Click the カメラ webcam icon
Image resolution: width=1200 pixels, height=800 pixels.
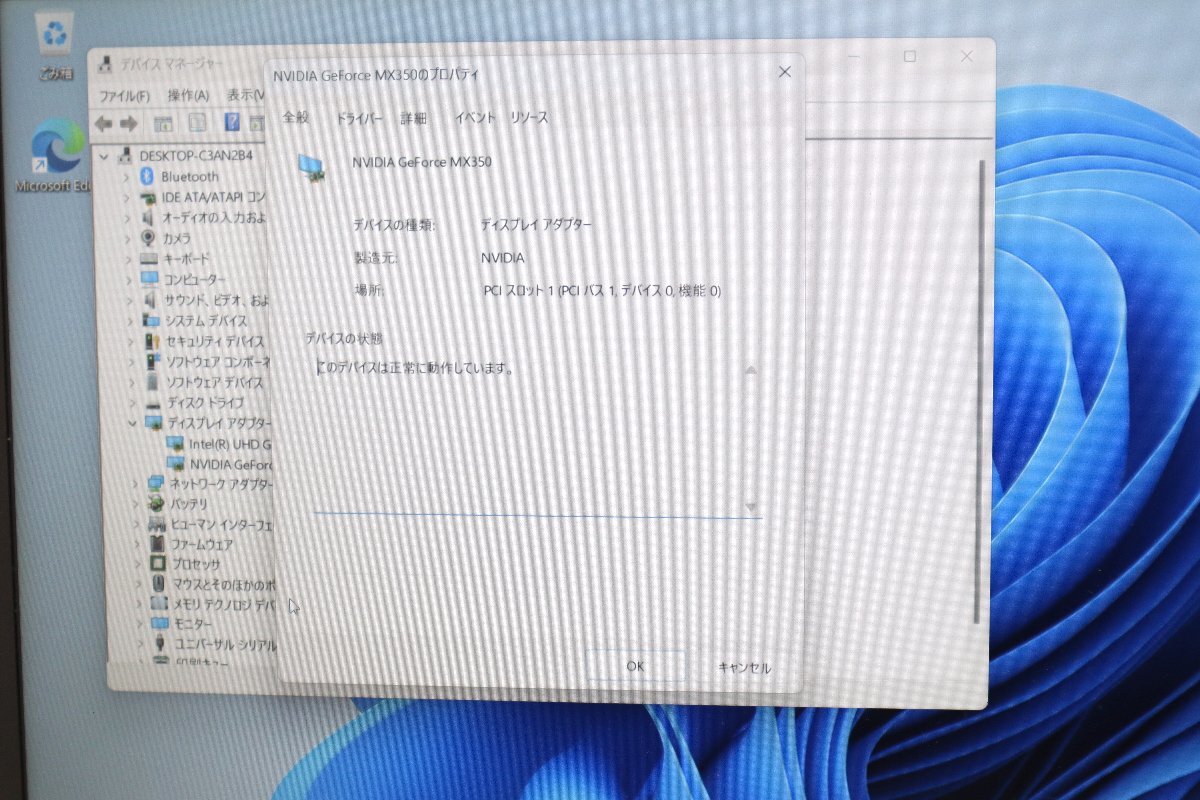point(148,238)
